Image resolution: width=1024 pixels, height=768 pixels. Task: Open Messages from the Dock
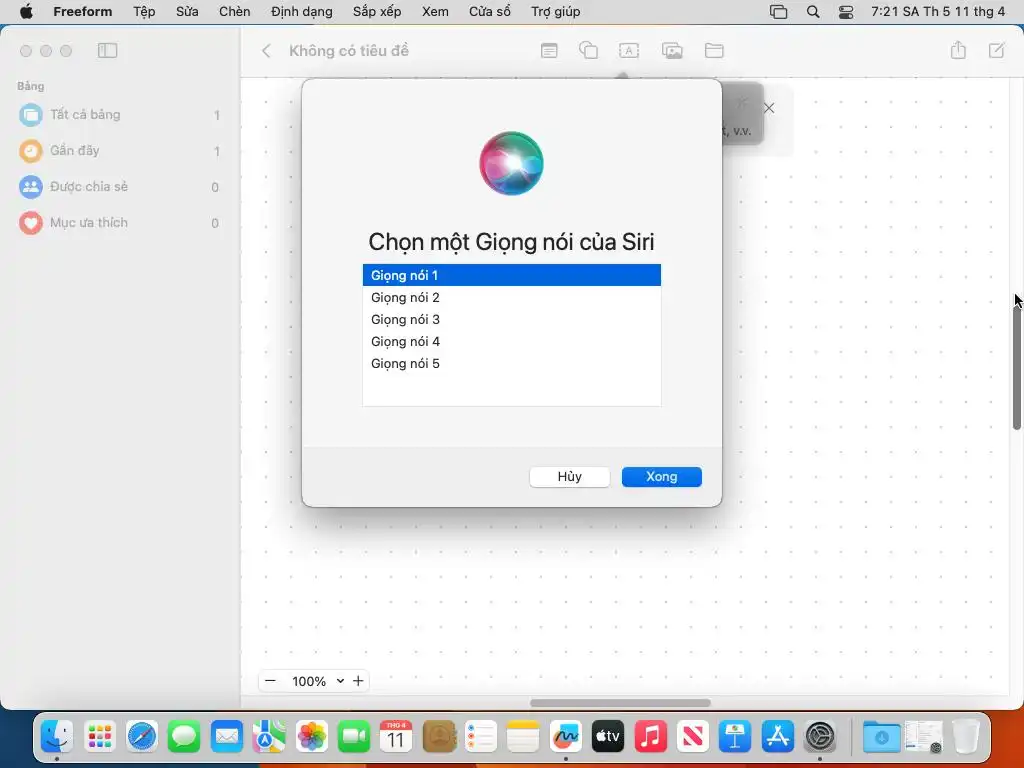[184, 737]
